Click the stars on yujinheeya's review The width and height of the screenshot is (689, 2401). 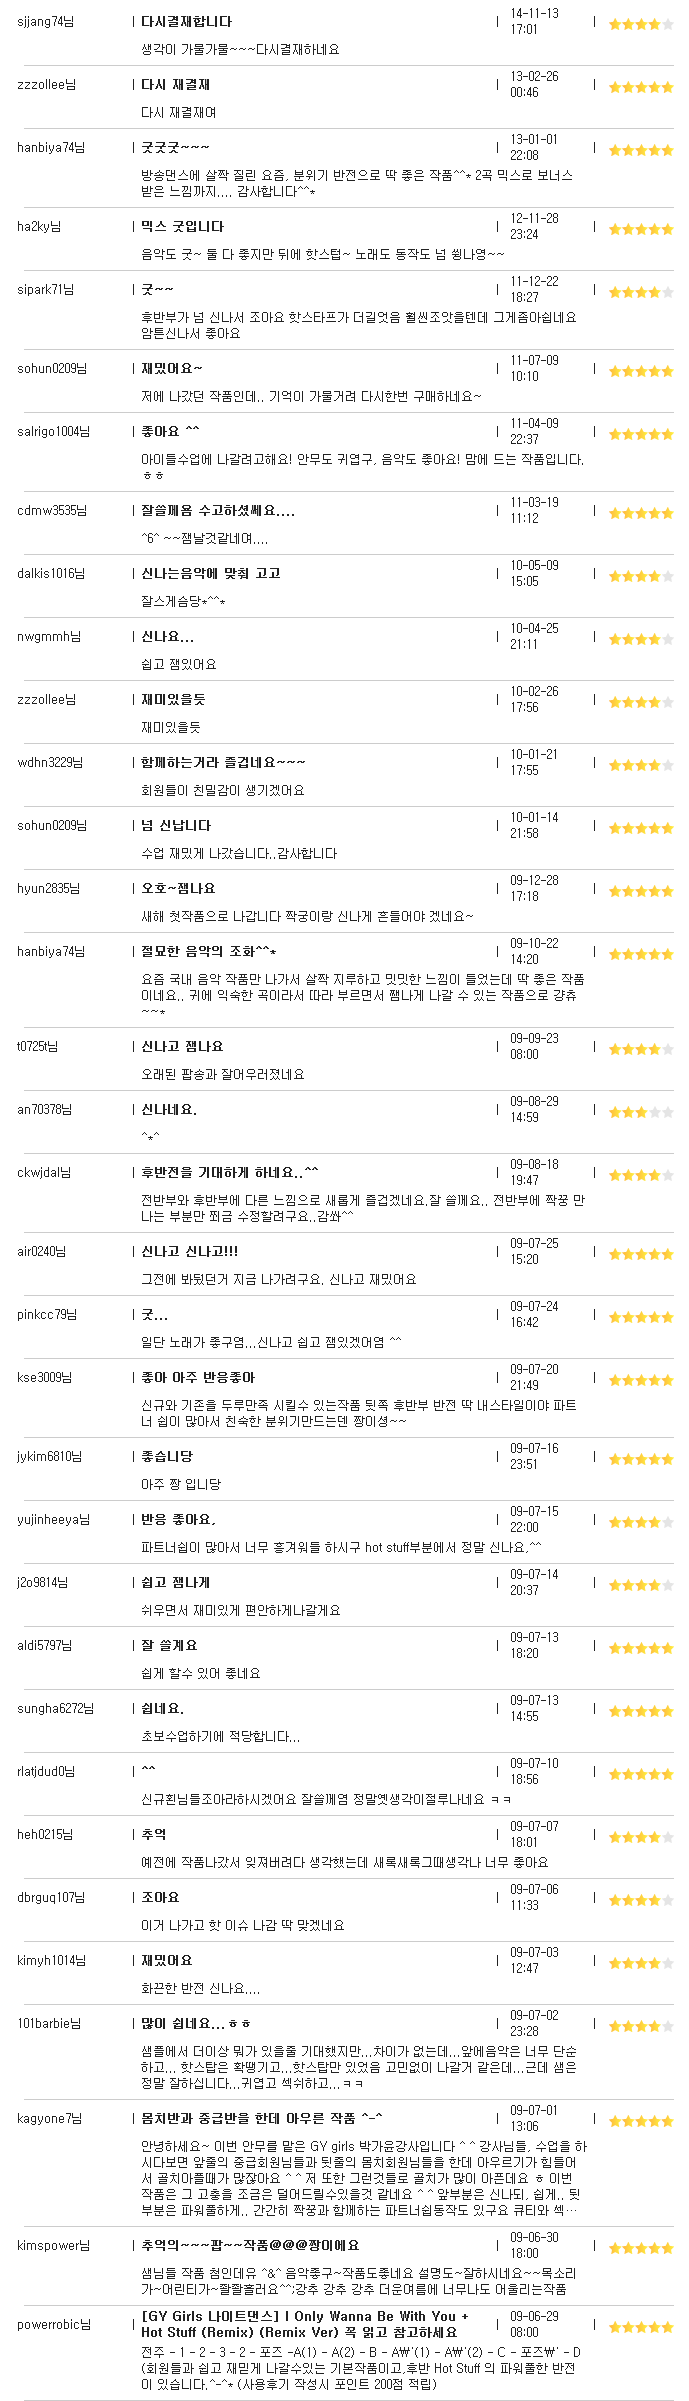[641, 1522]
